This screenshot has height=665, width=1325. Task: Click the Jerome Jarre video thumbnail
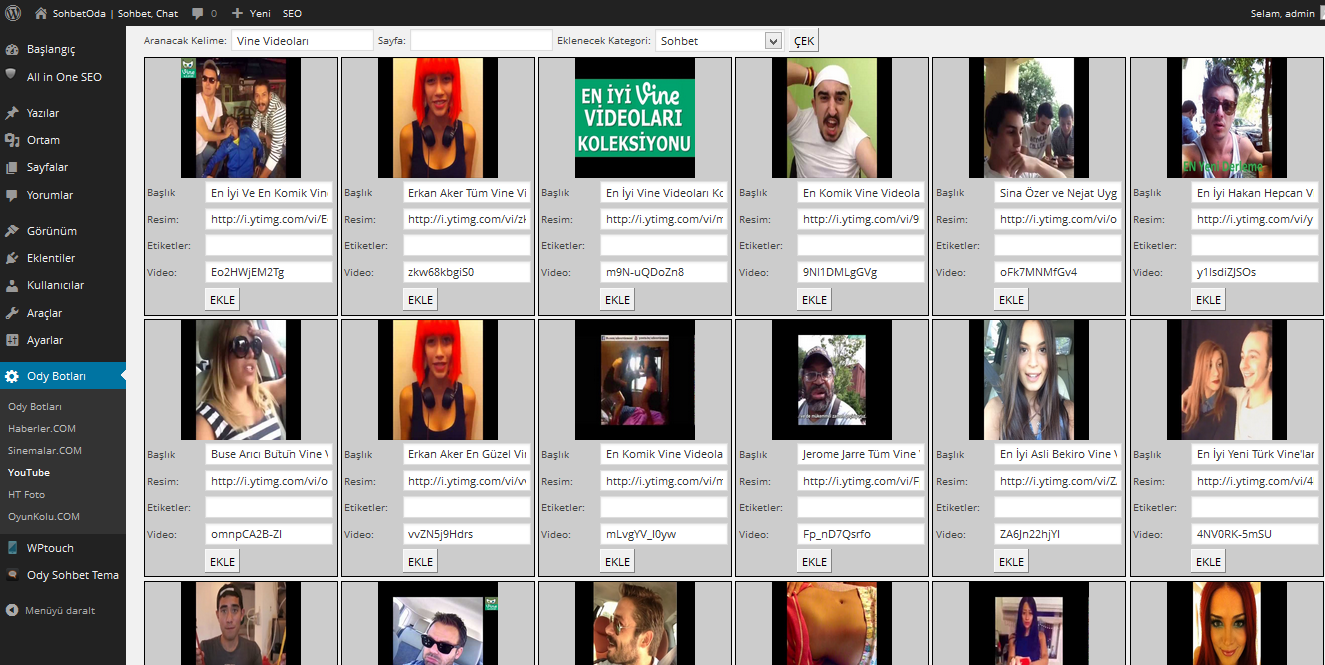click(832, 380)
